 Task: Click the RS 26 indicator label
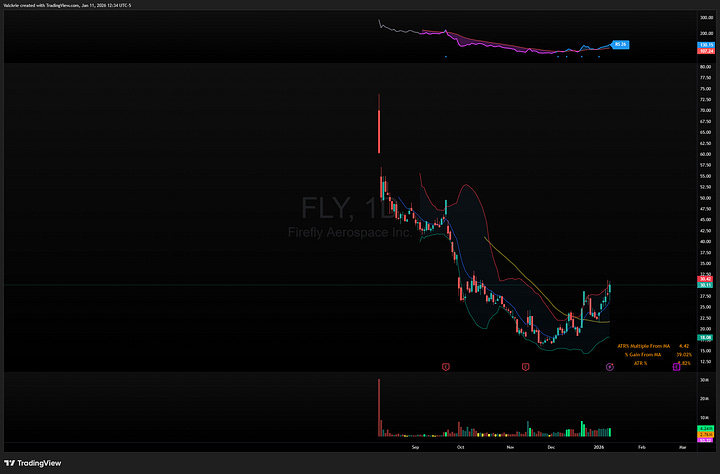(620, 45)
